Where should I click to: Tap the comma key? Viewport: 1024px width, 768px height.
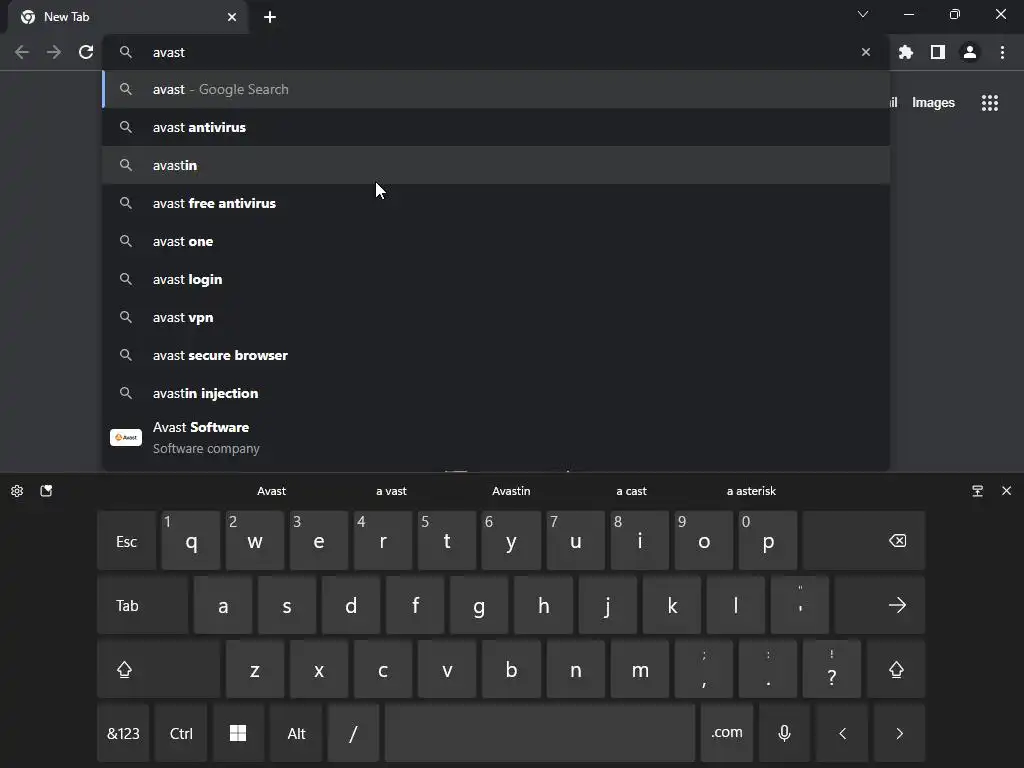704,669
